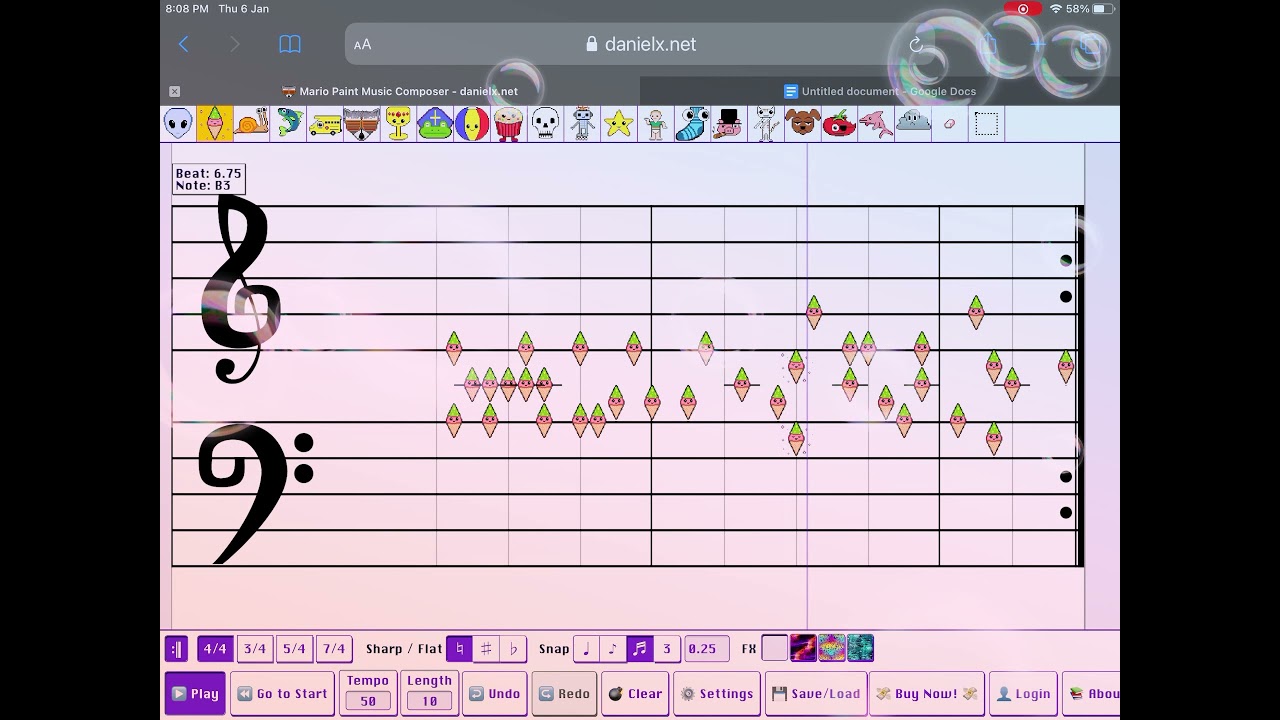Select the yellow star instrument
Image resolution: width=1280 pixels, height=720 pixels.
619,124
